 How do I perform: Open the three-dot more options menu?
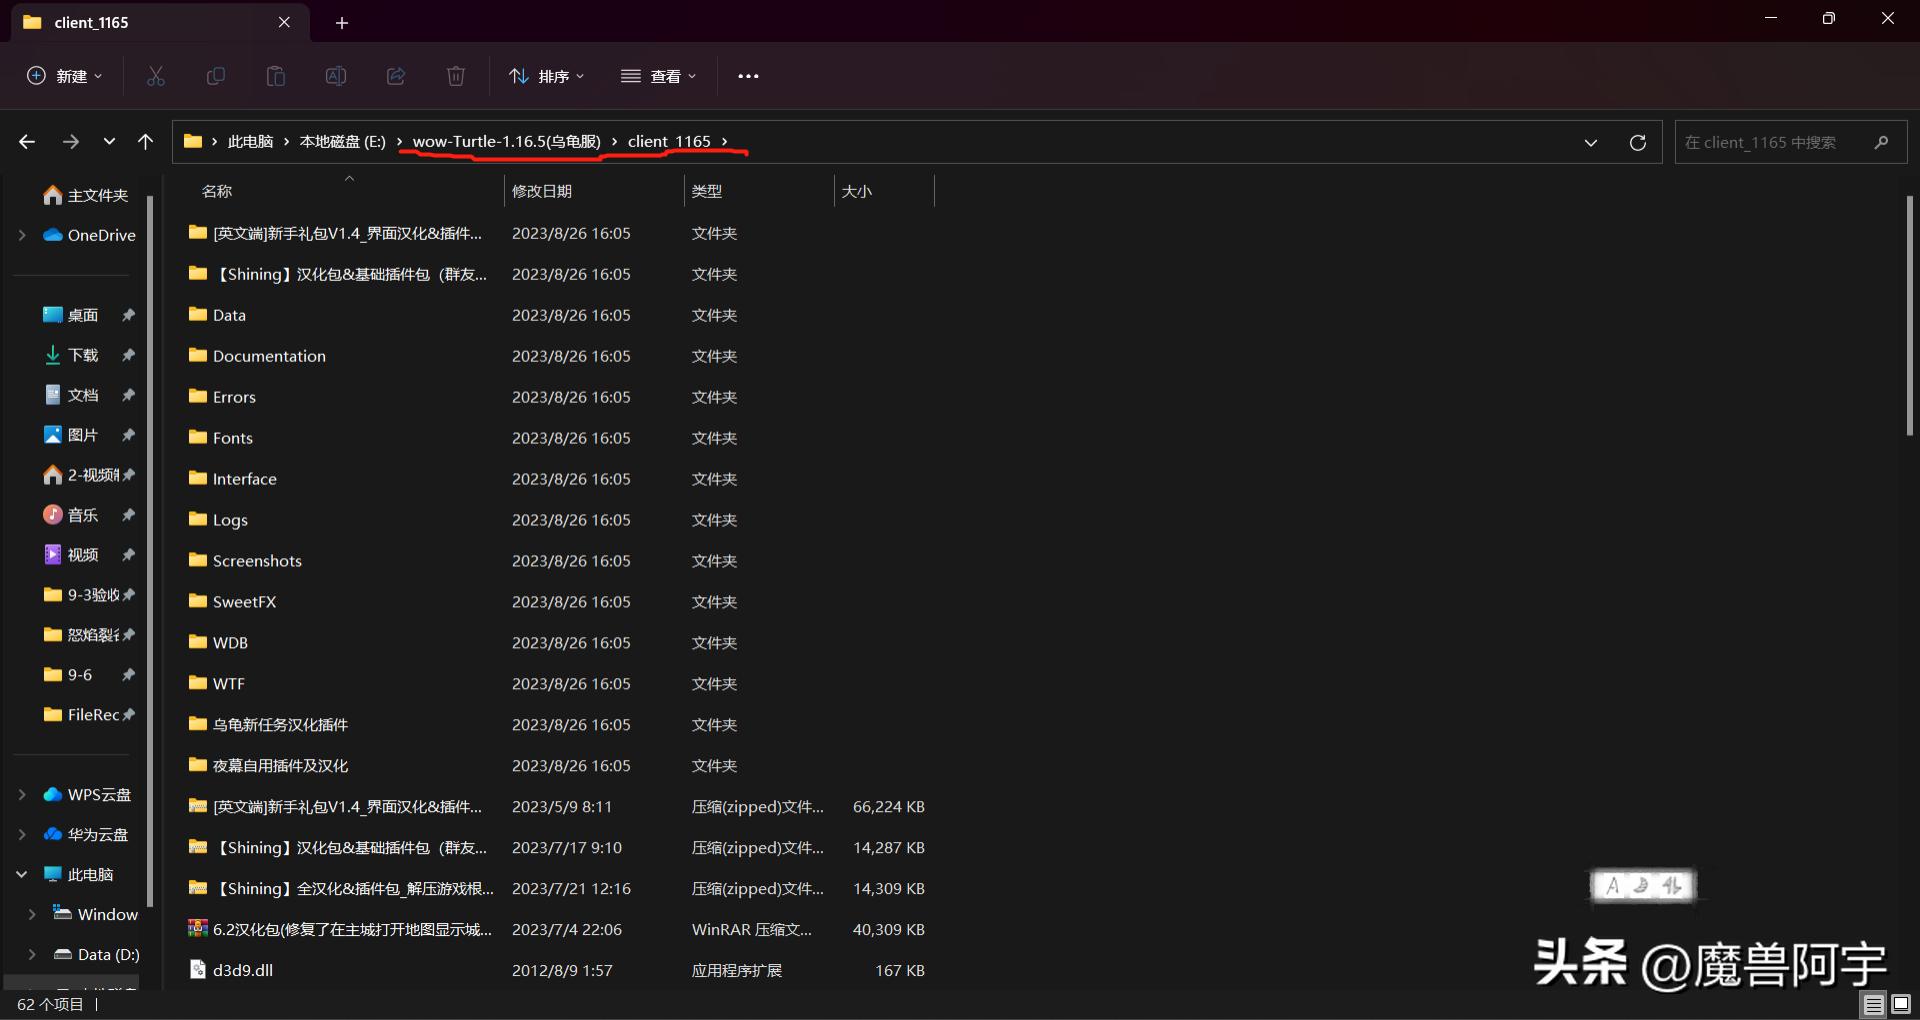(x=748, y=76)
